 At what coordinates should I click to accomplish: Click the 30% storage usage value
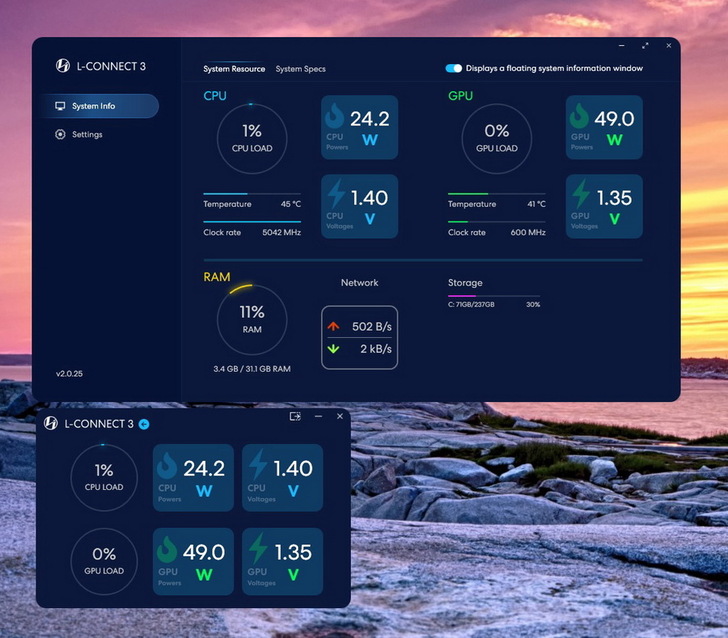[533, 305]
